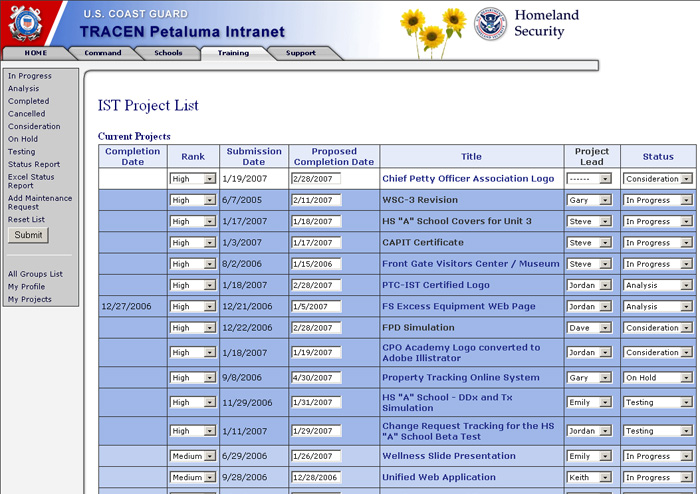The width and height of the screenshot is (700, 494).
Task: Open the On Hold sidebar link
Action: 23,139
